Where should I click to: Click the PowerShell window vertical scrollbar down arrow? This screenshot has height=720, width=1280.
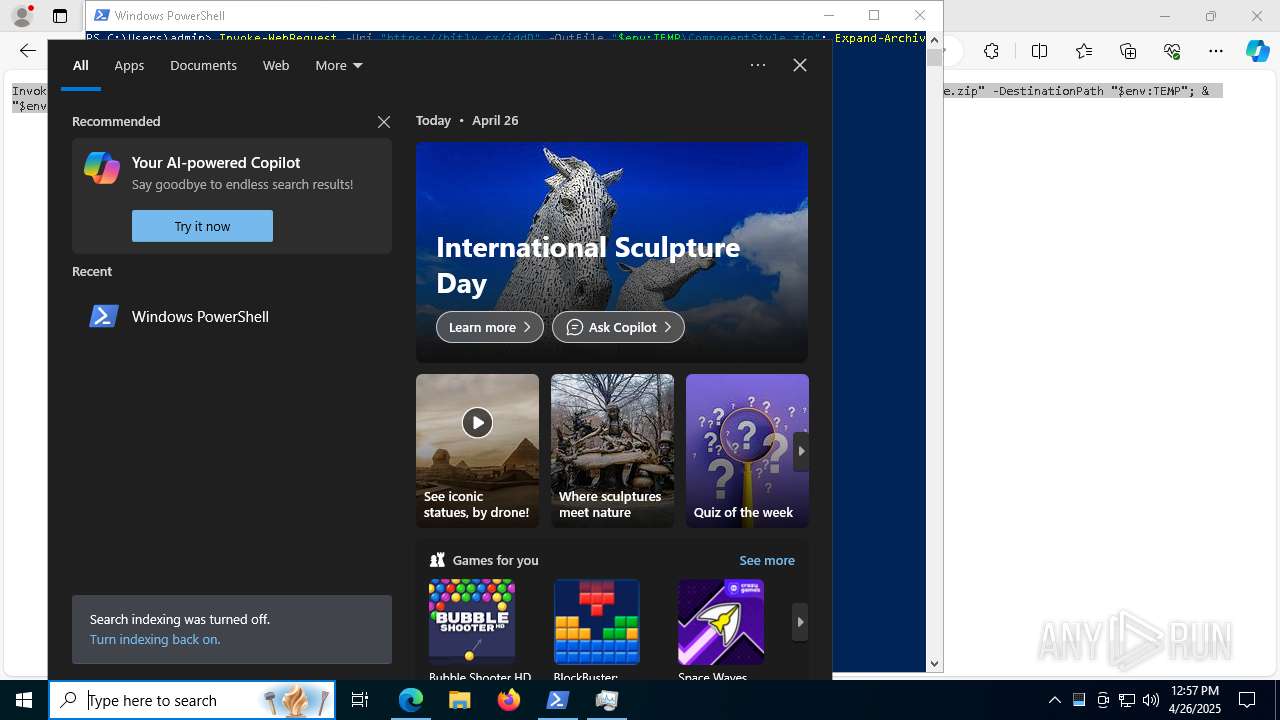(x=934, y=663)
